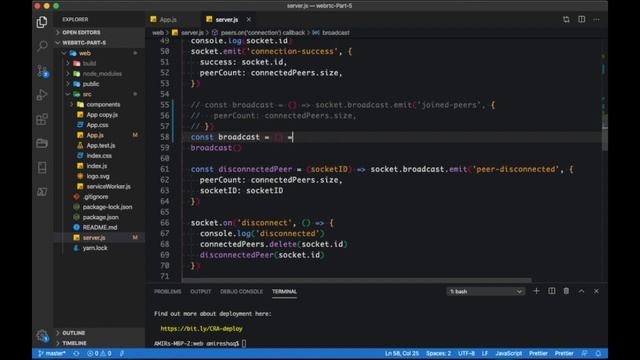
Task: Switch to the App.js editor tab
Action: (167, 20)
